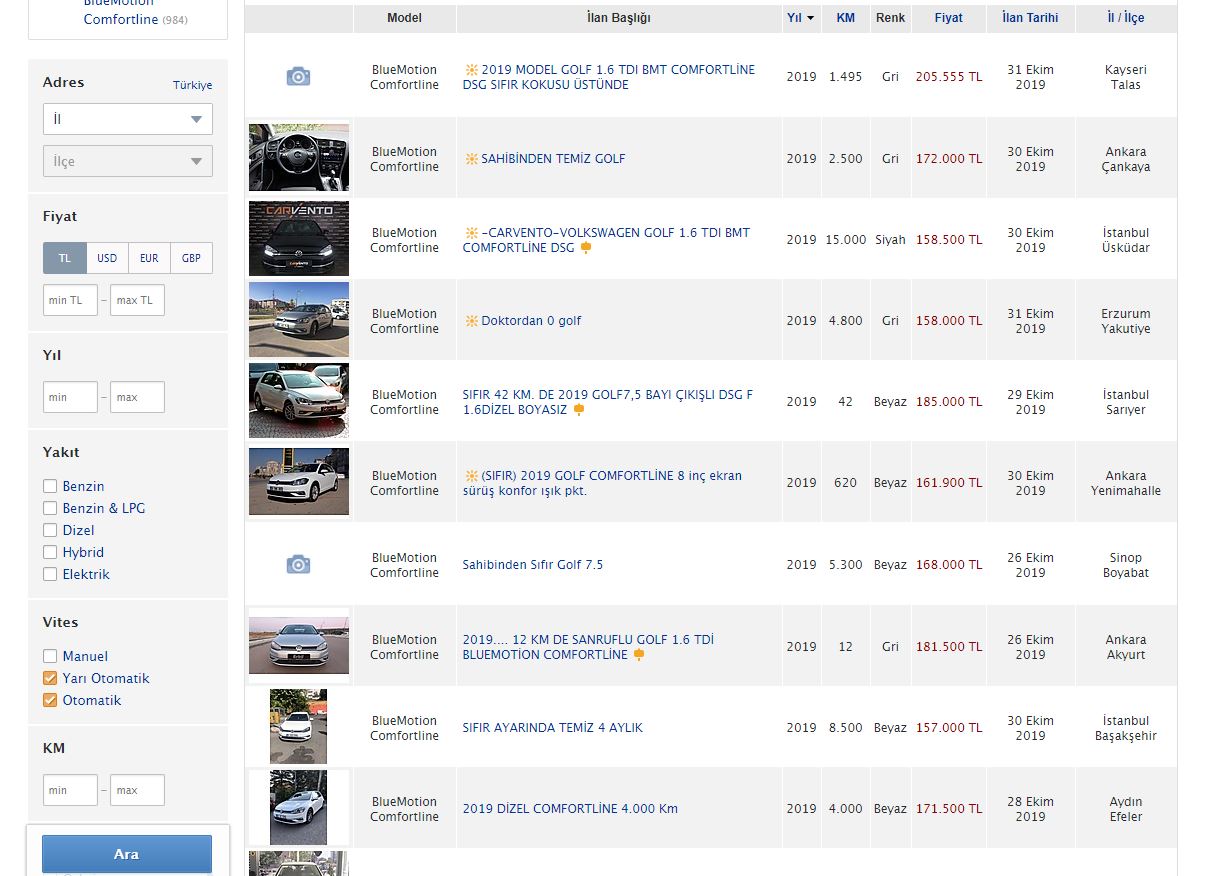Screen dimensions: 1211x876
Task: Click the sun icon beside Doktordan 0 golf
Action: [471, 321]
